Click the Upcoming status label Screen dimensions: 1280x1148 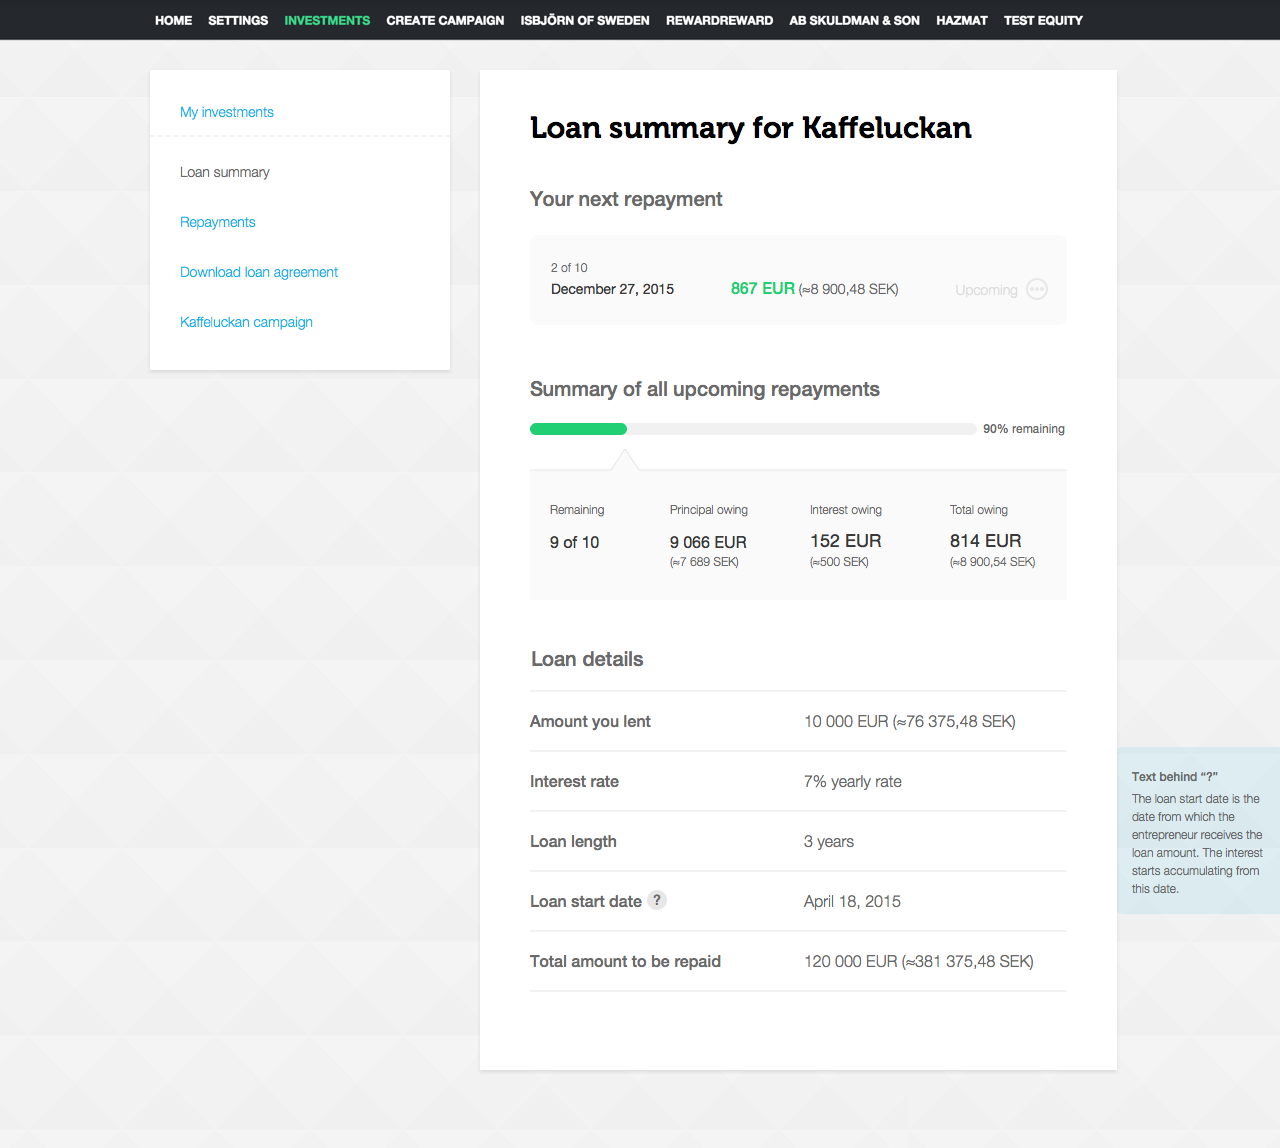coord(986,290)
